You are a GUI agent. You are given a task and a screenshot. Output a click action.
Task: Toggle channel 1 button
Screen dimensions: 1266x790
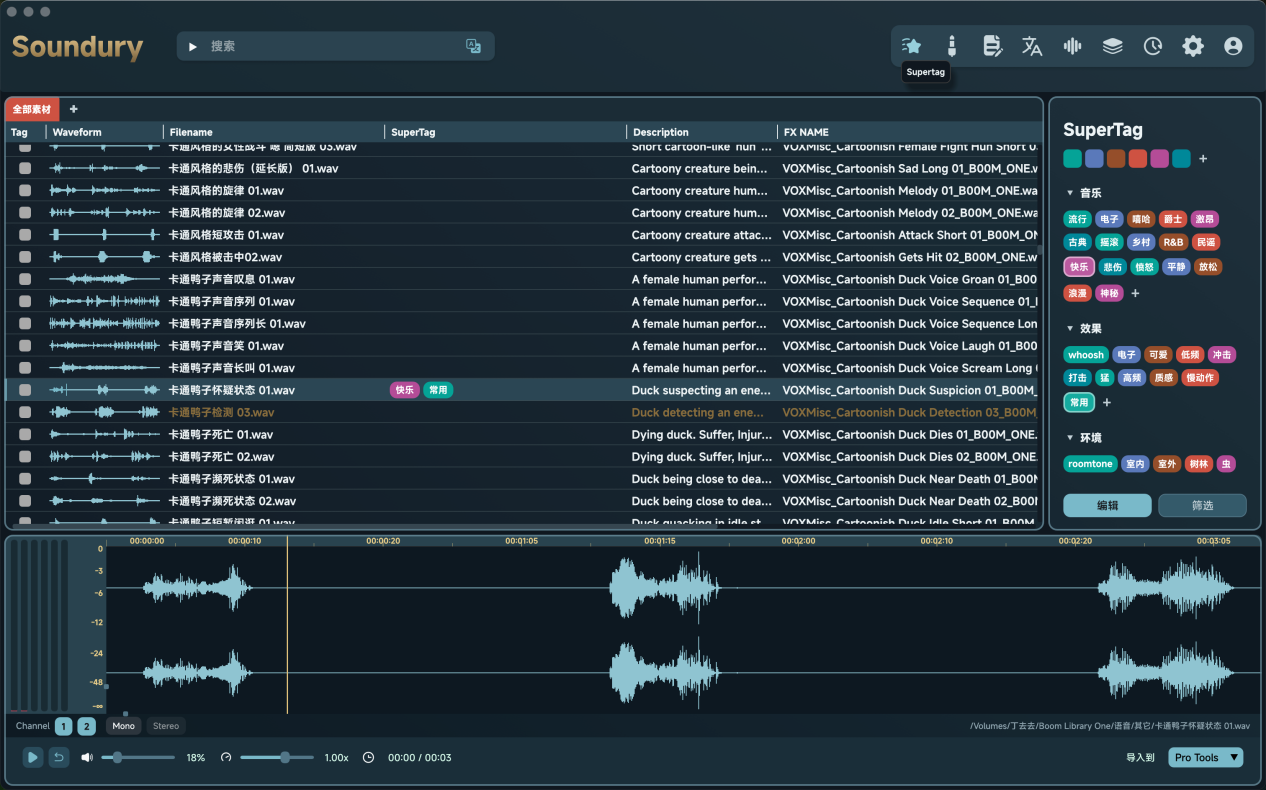tap(63, 726)
